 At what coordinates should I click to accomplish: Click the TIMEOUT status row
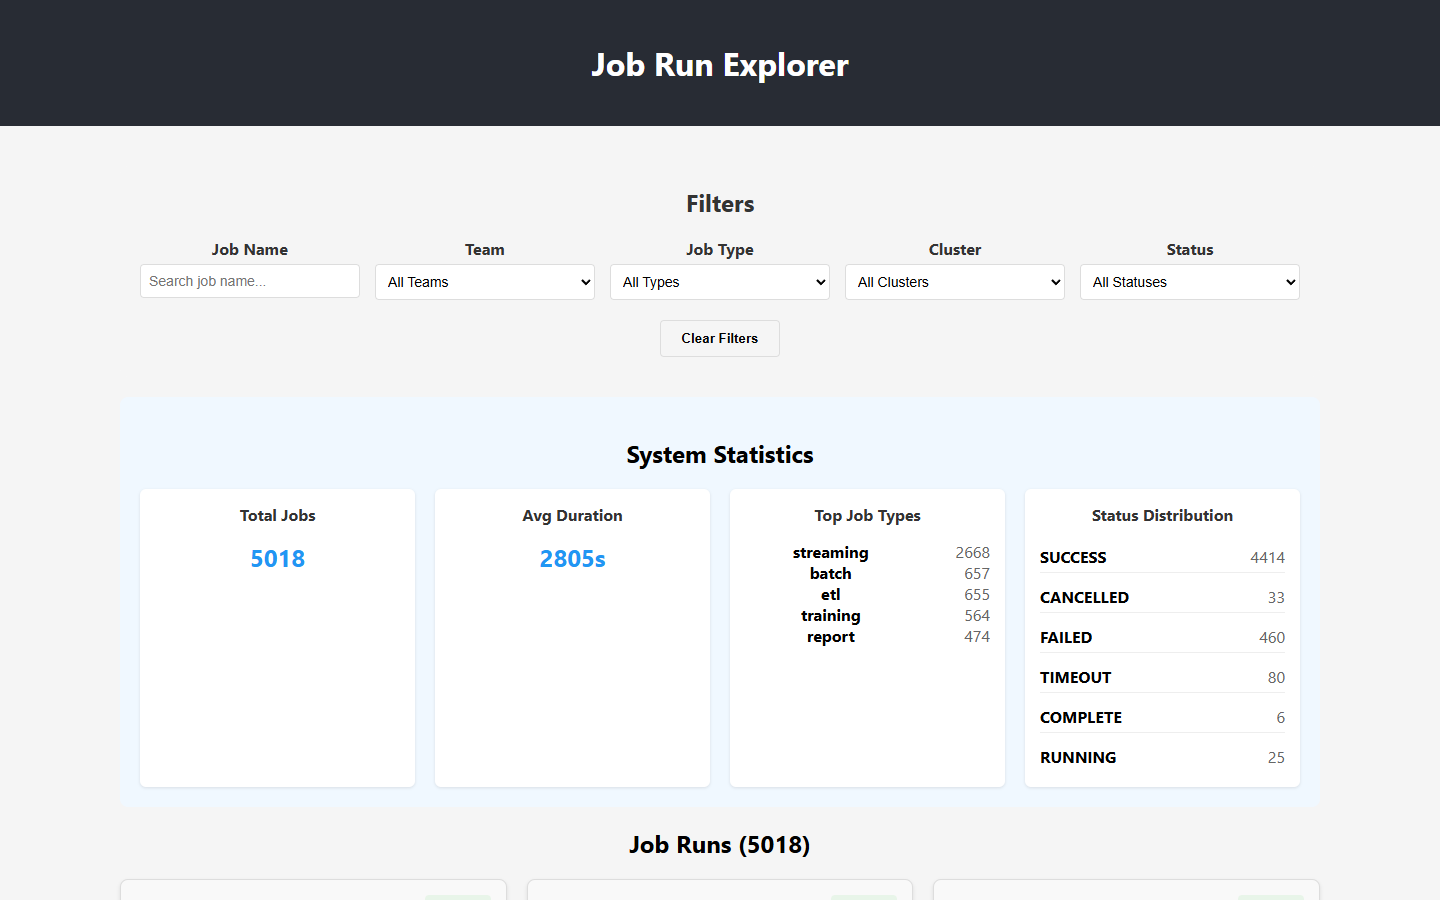tap(1162, 678)
